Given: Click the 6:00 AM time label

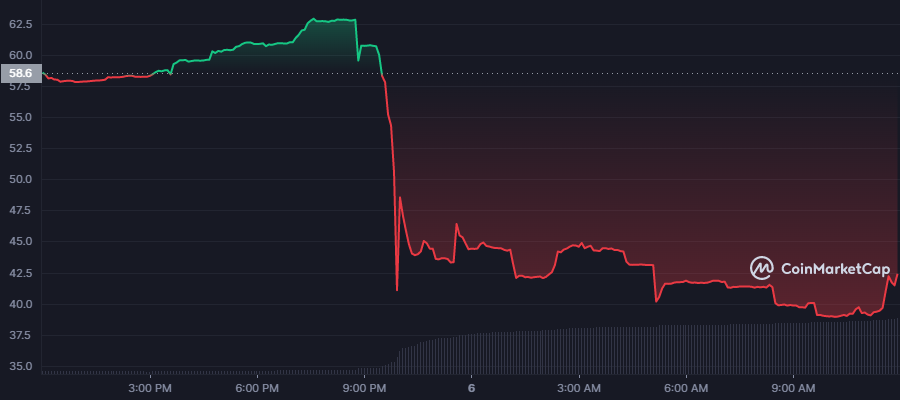Looking at the screenshot, I should (685, 389).
